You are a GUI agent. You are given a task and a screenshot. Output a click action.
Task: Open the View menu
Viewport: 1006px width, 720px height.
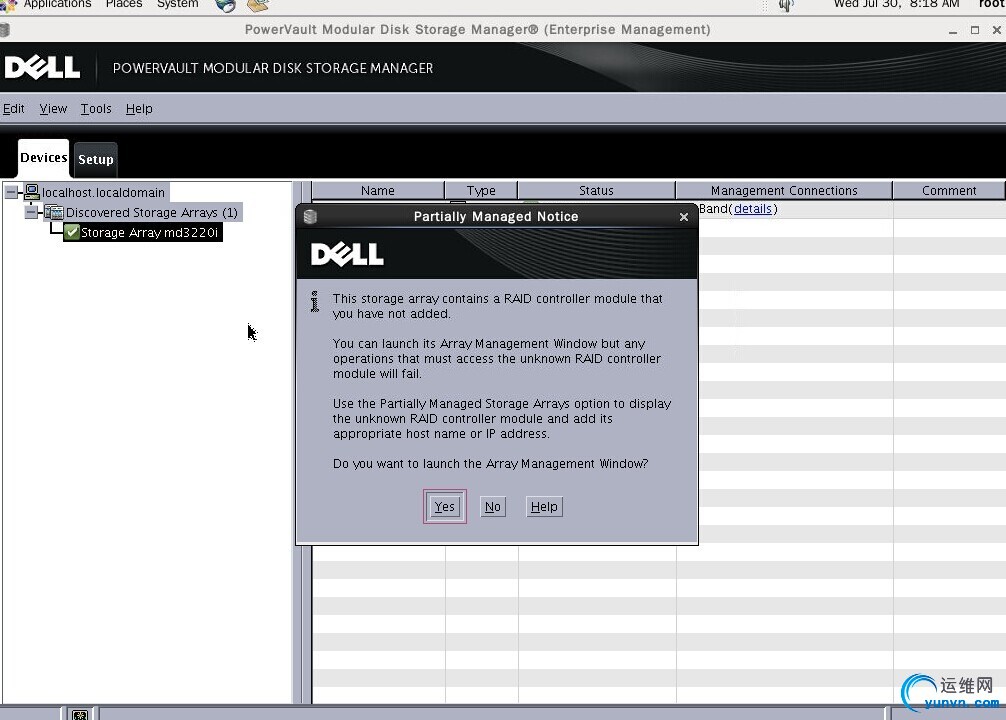pyautogui.click(x=53, y=108)
